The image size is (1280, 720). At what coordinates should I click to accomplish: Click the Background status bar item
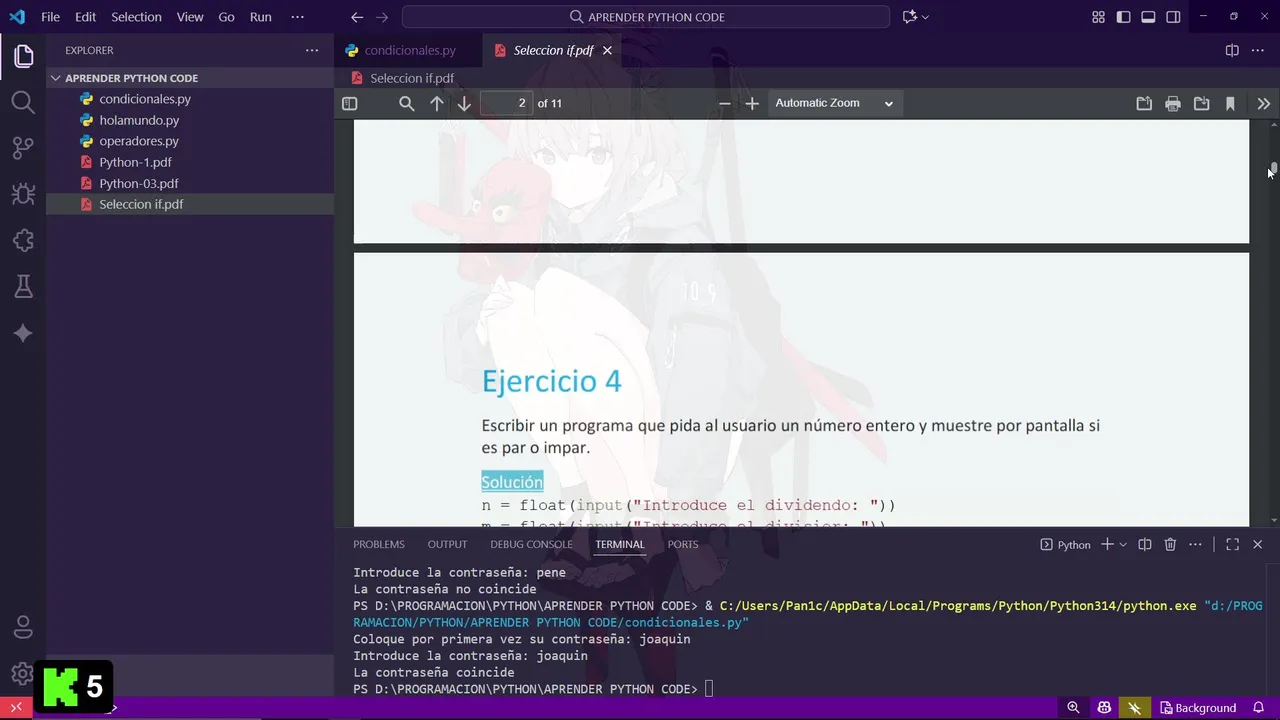[x=1197, y=708]
